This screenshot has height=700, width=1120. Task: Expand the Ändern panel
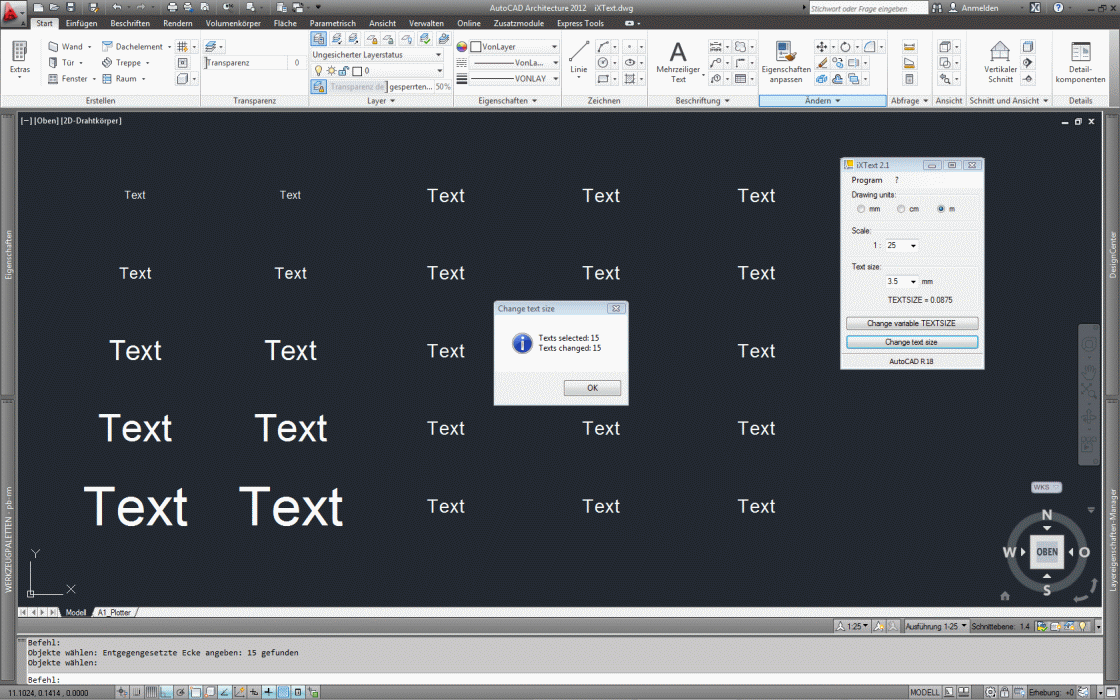click(822, 101)
